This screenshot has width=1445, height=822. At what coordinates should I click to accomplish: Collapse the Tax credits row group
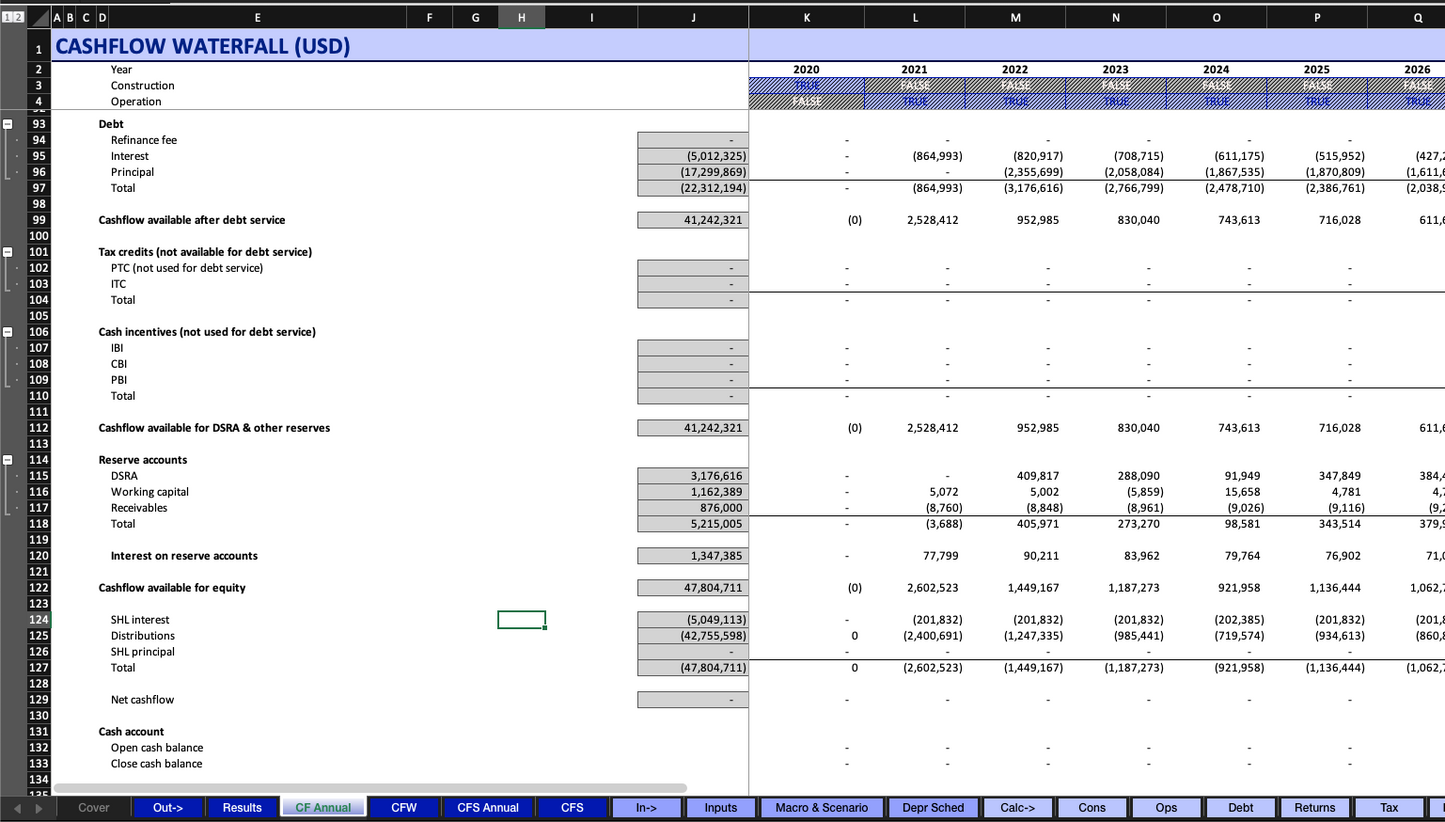pyautogui.click(x=8, y=252)
